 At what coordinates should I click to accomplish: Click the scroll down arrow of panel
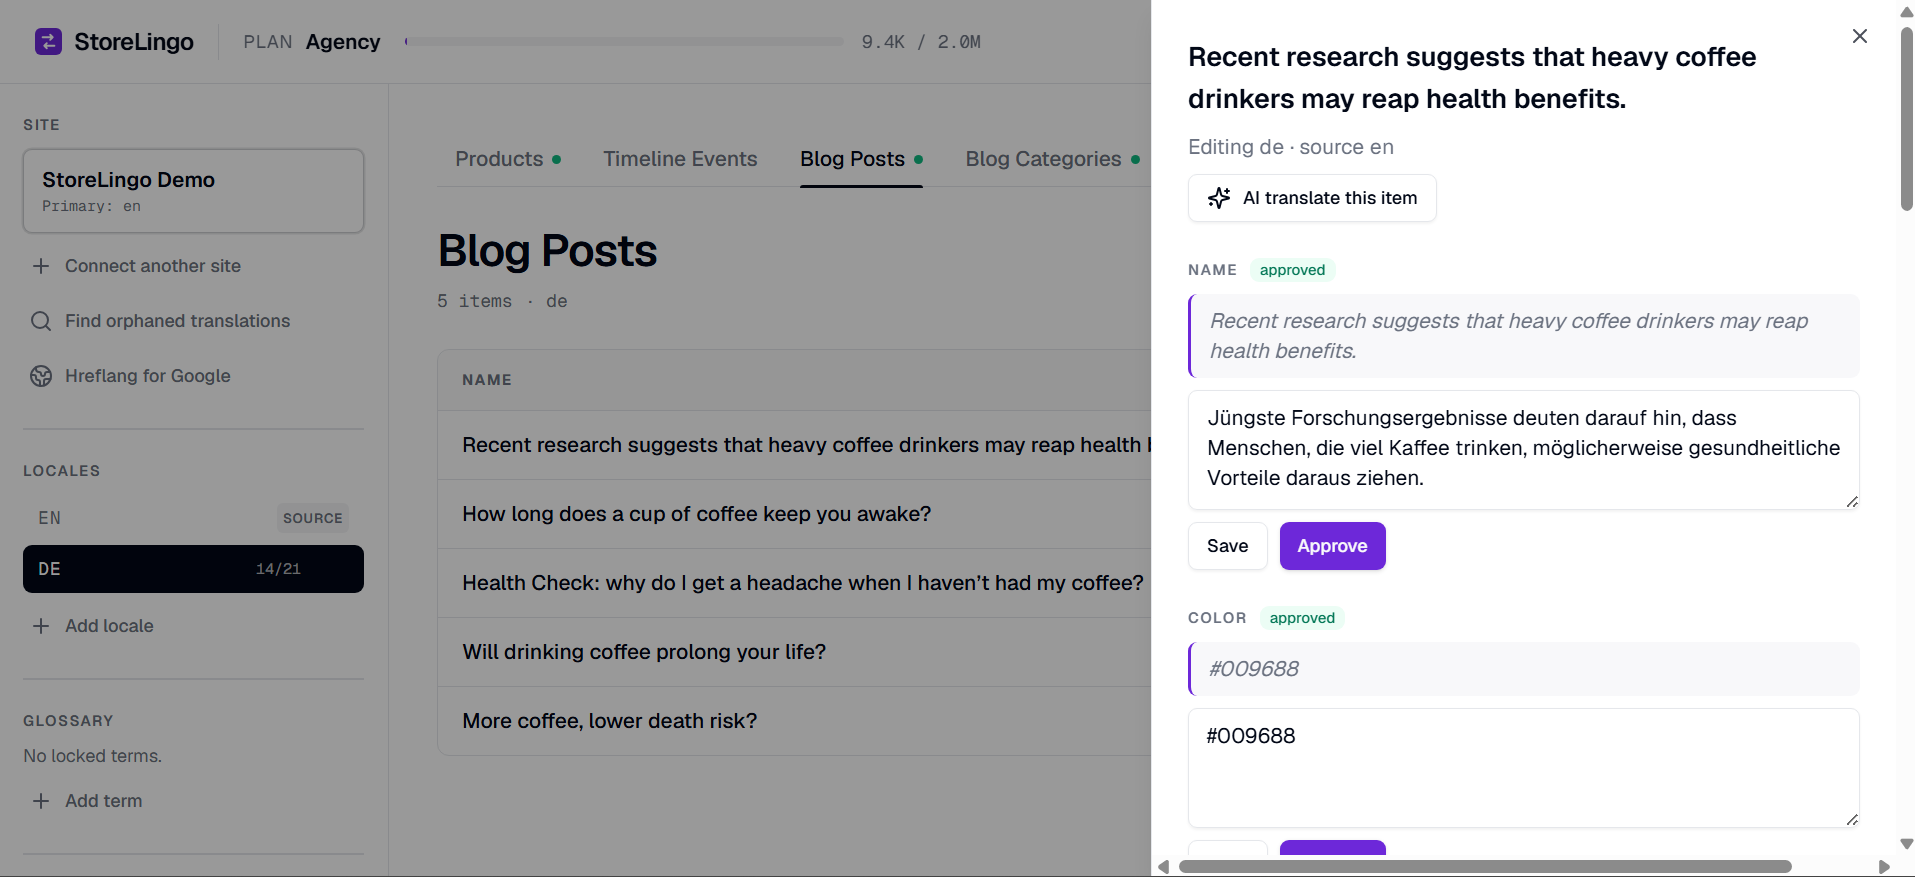pos(1907,844)
